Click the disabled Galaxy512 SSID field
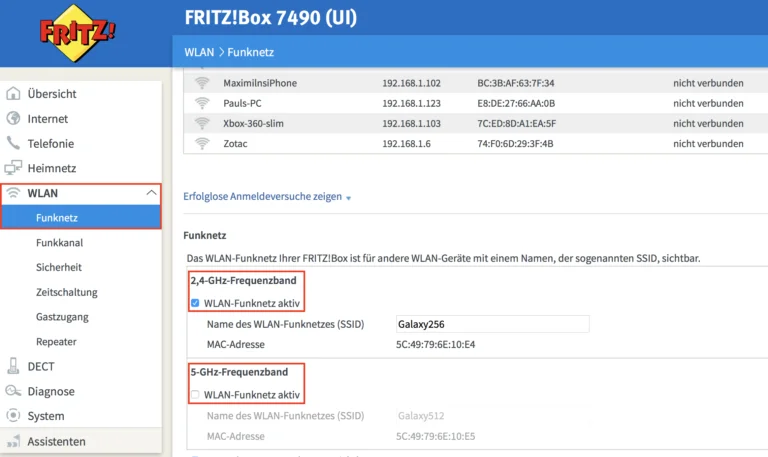The width and height of the screenshot is (768, 457). click(x=492, y=415)
